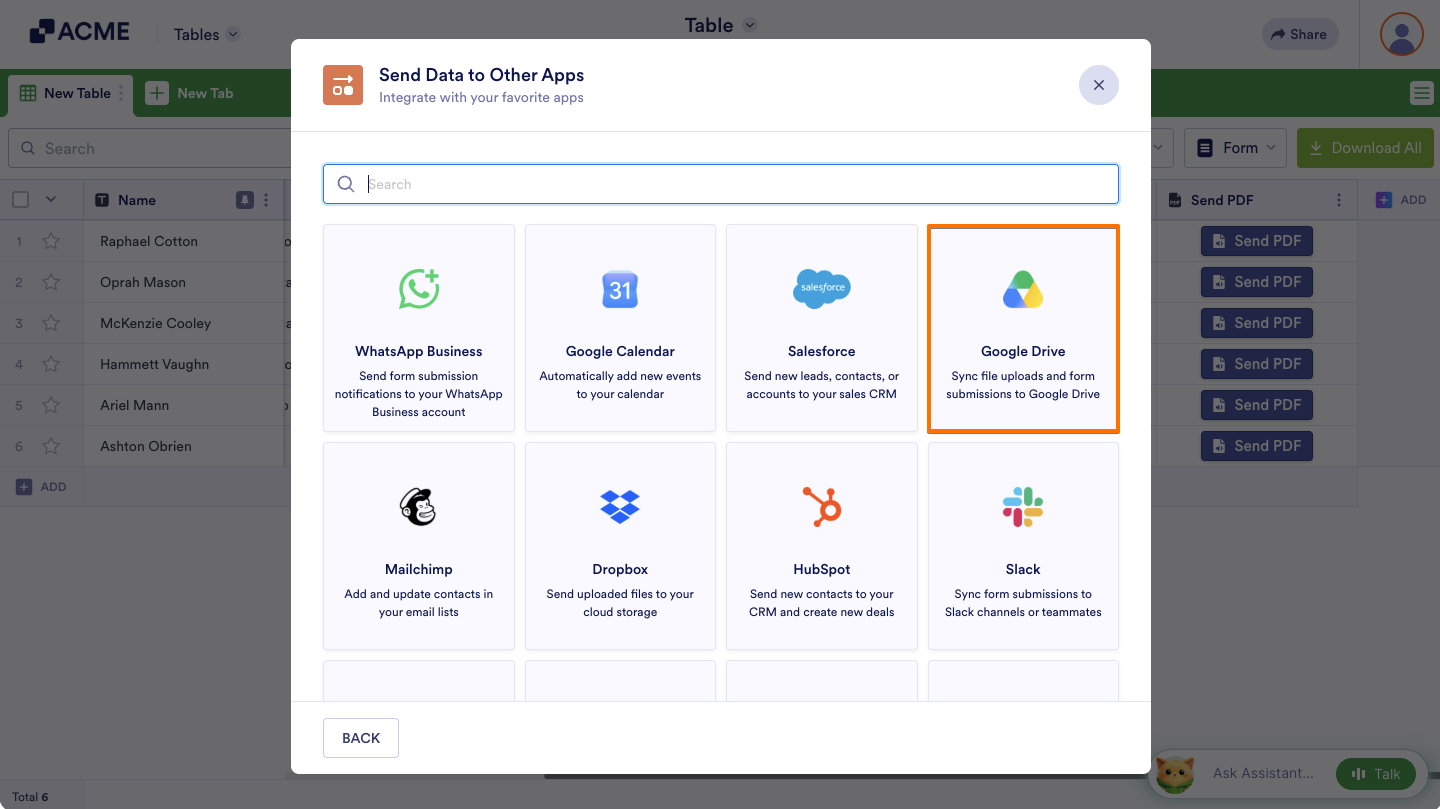Focus the integrations search field
This screenshot has height=809, width=1440.
[720, 184]
